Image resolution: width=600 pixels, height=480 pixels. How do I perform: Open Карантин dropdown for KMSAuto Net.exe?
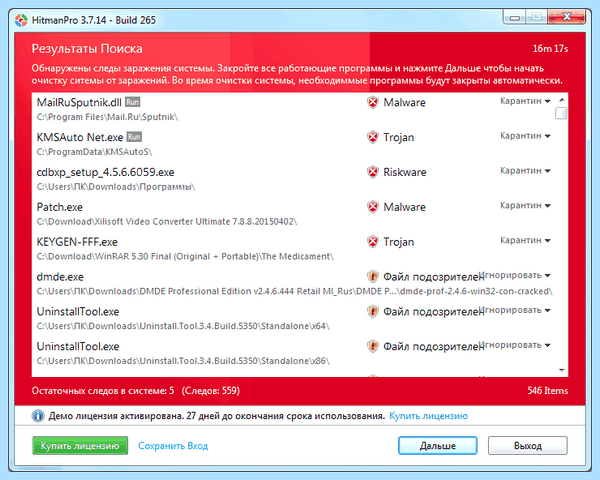[525, 136]
